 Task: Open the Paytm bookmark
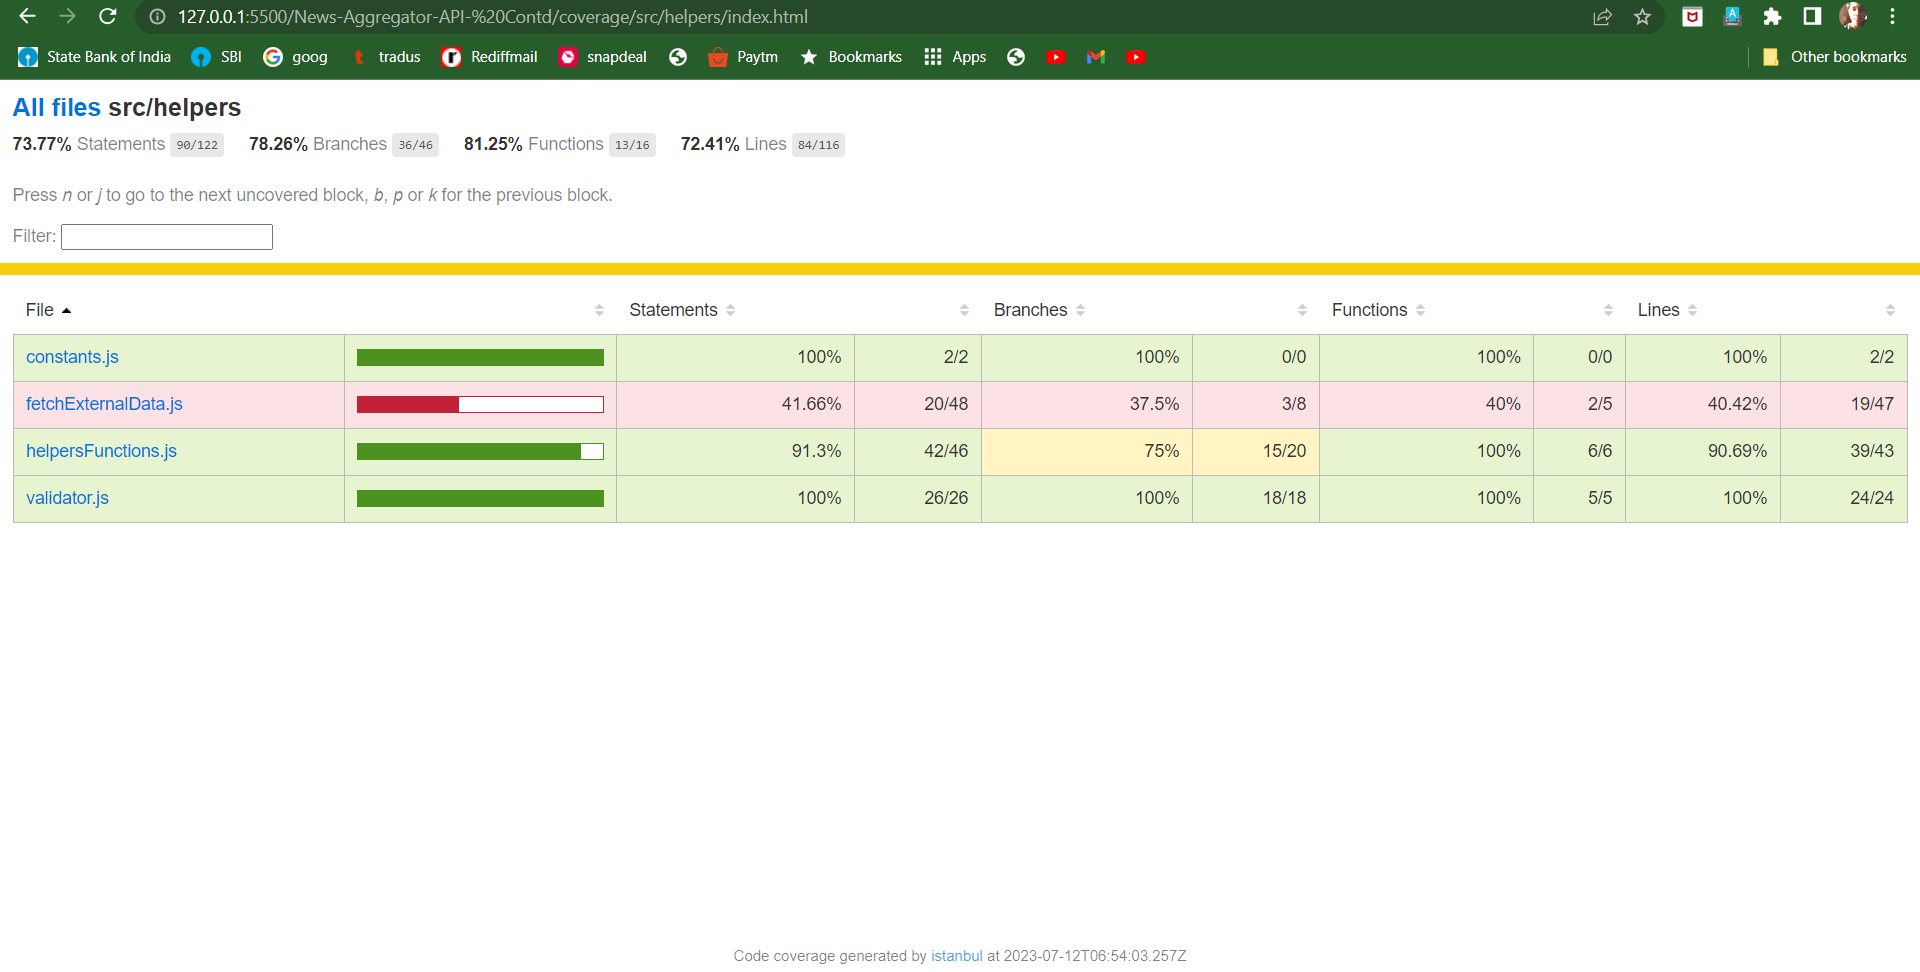pos(743,57)
